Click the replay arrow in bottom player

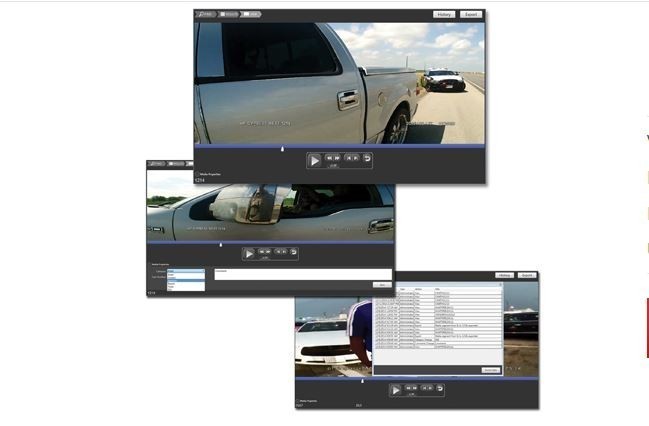440,388
